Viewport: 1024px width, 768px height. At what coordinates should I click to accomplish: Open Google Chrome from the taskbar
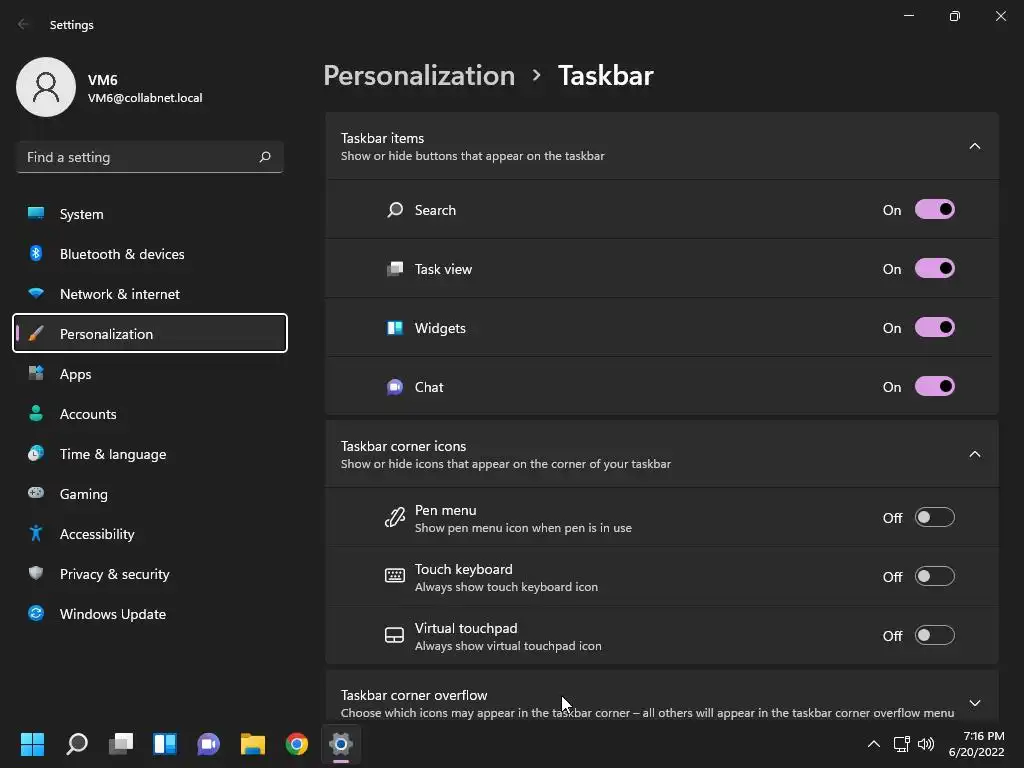pos(297,744)
